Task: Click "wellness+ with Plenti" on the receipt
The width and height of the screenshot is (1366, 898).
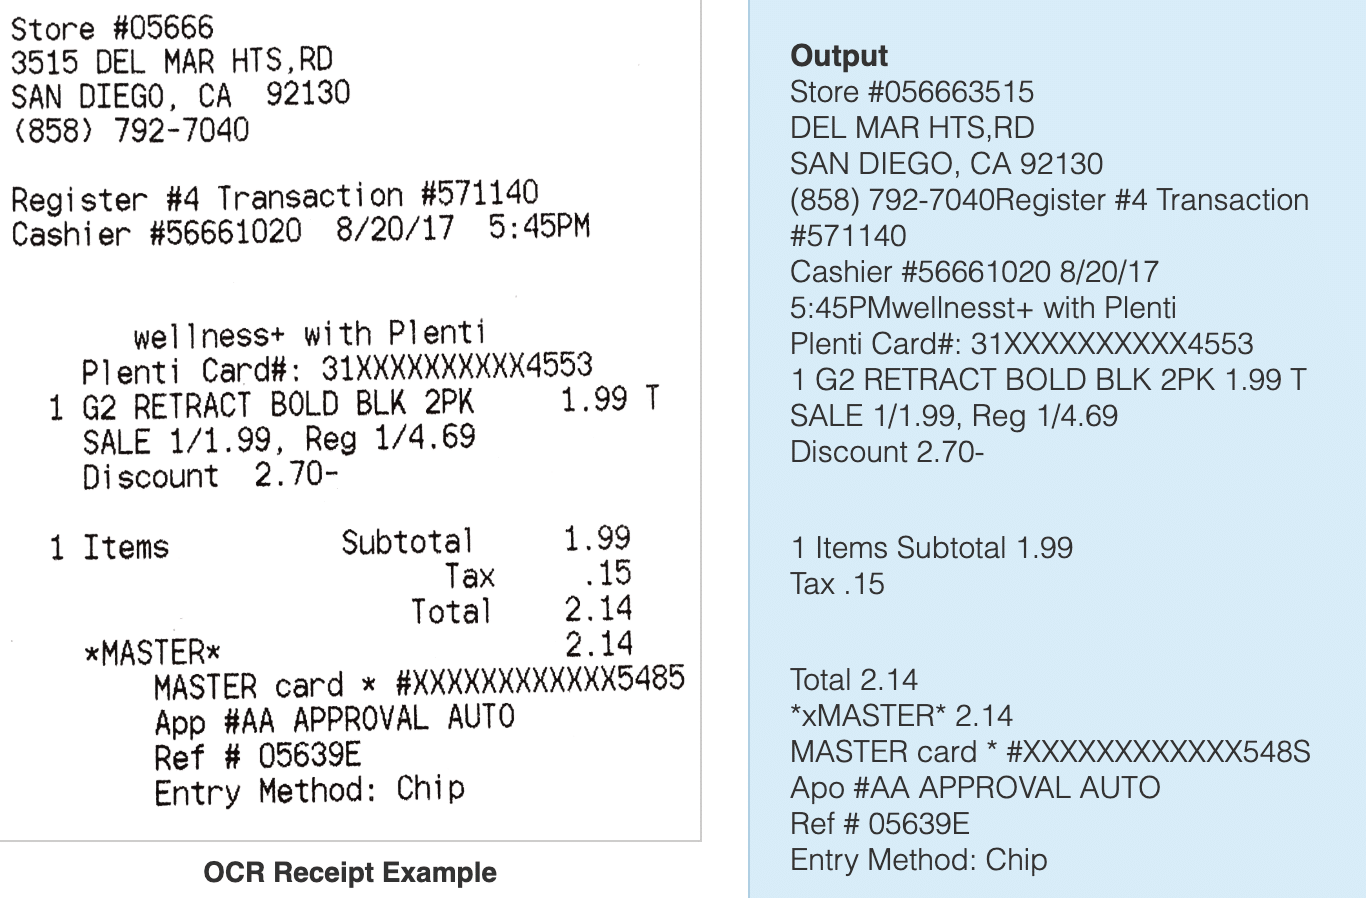Action: [x=309, y=333]
